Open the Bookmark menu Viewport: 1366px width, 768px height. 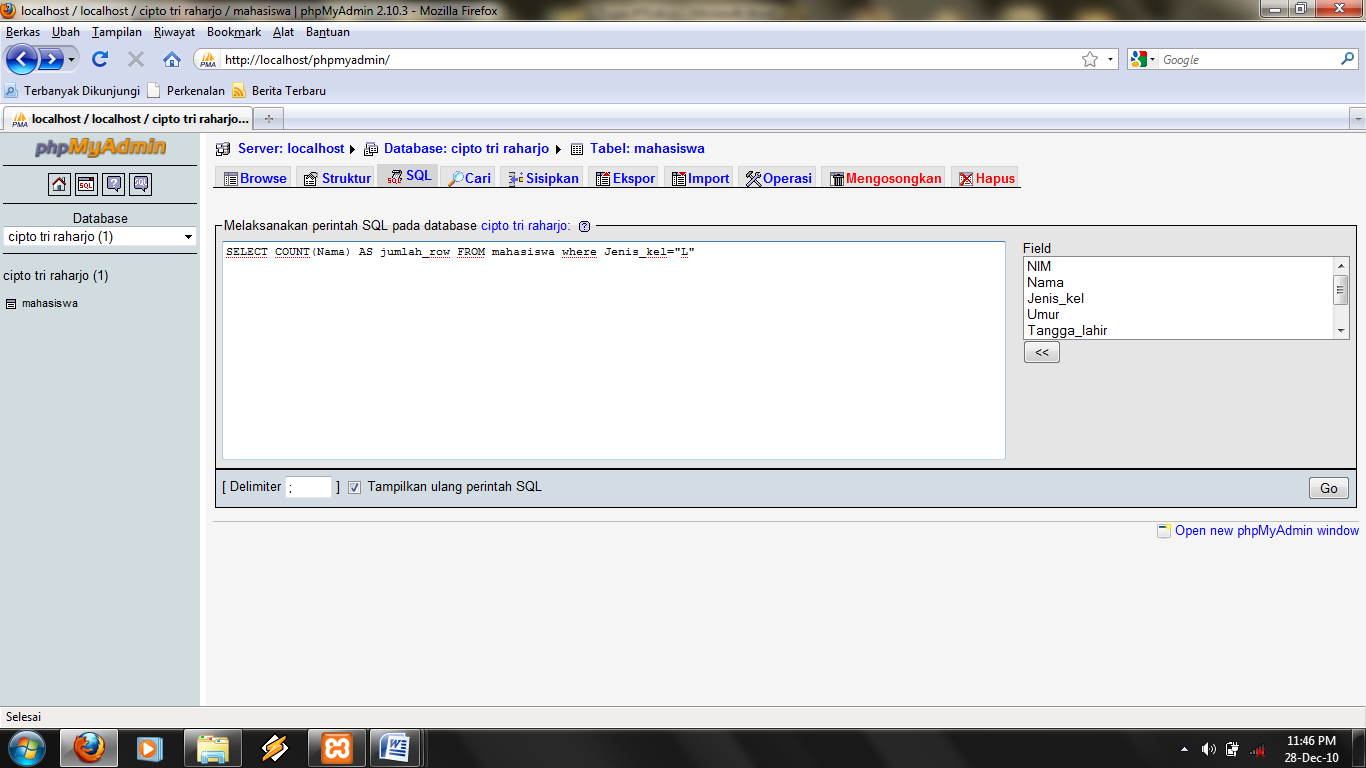pos(234,32)
